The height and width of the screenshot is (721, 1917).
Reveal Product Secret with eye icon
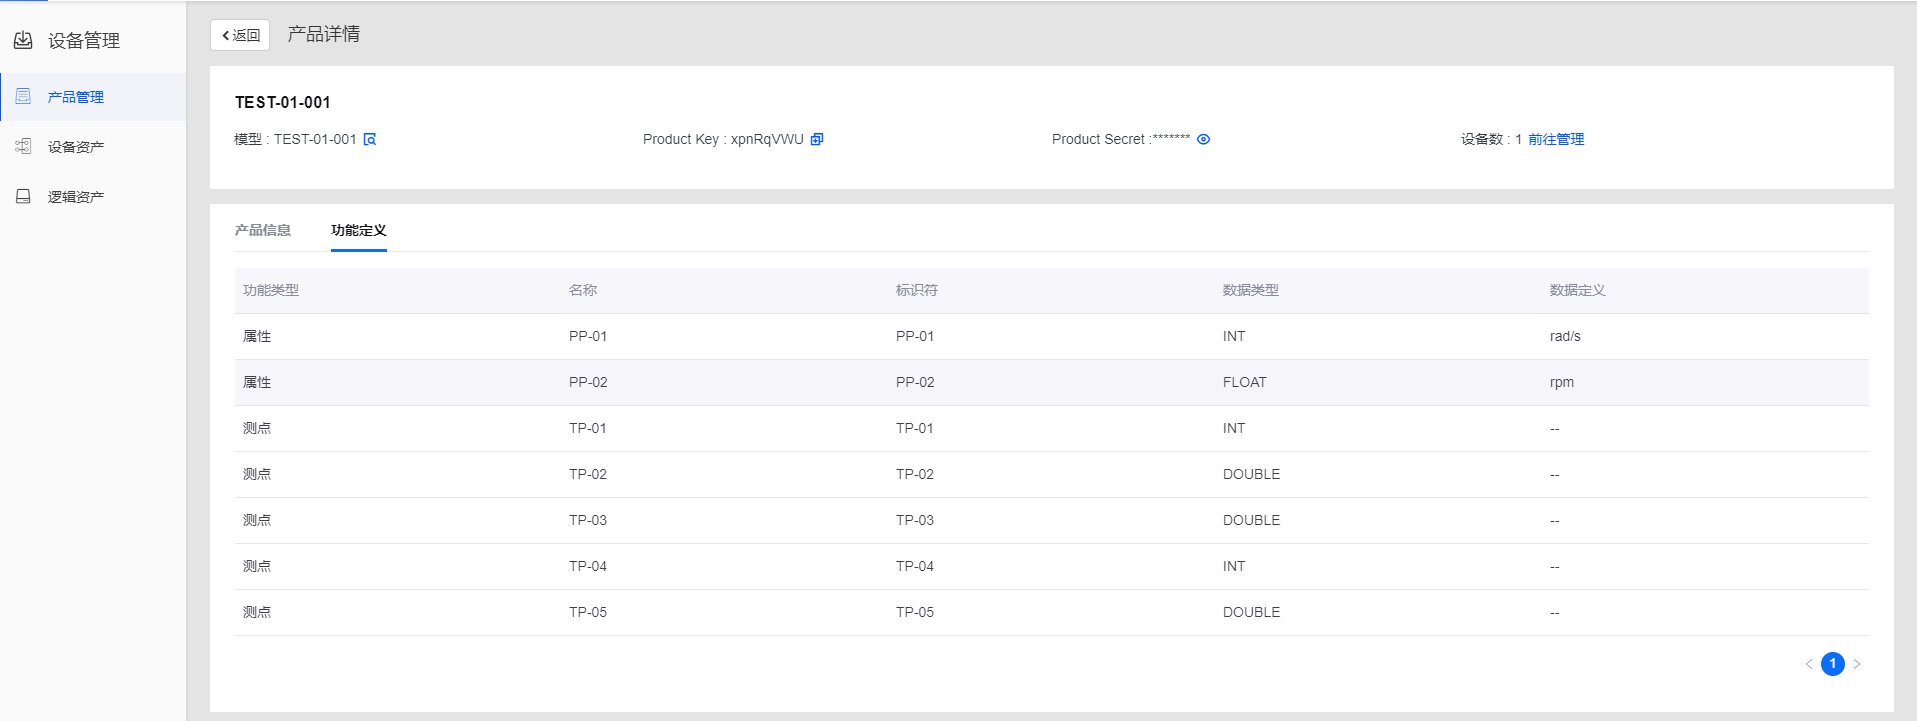[x=1204, y=139]
